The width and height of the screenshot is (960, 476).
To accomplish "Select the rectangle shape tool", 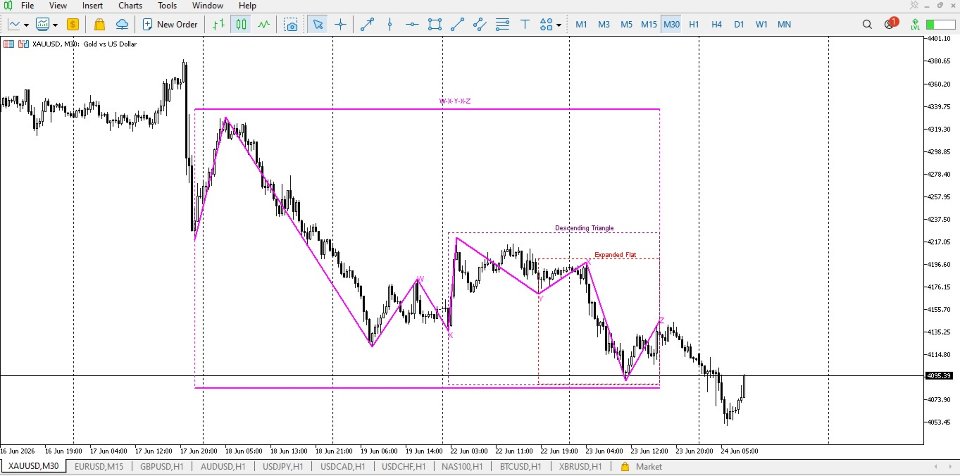I will point(435,25).
